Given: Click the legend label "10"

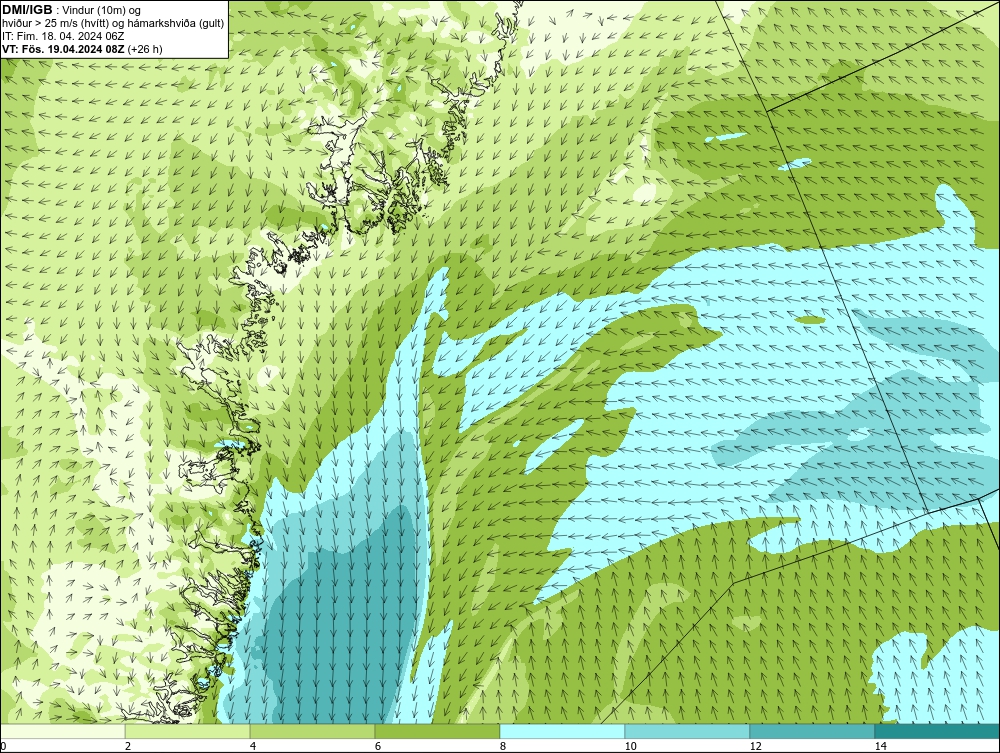Looking at the screenshot, I should [630, 746].
